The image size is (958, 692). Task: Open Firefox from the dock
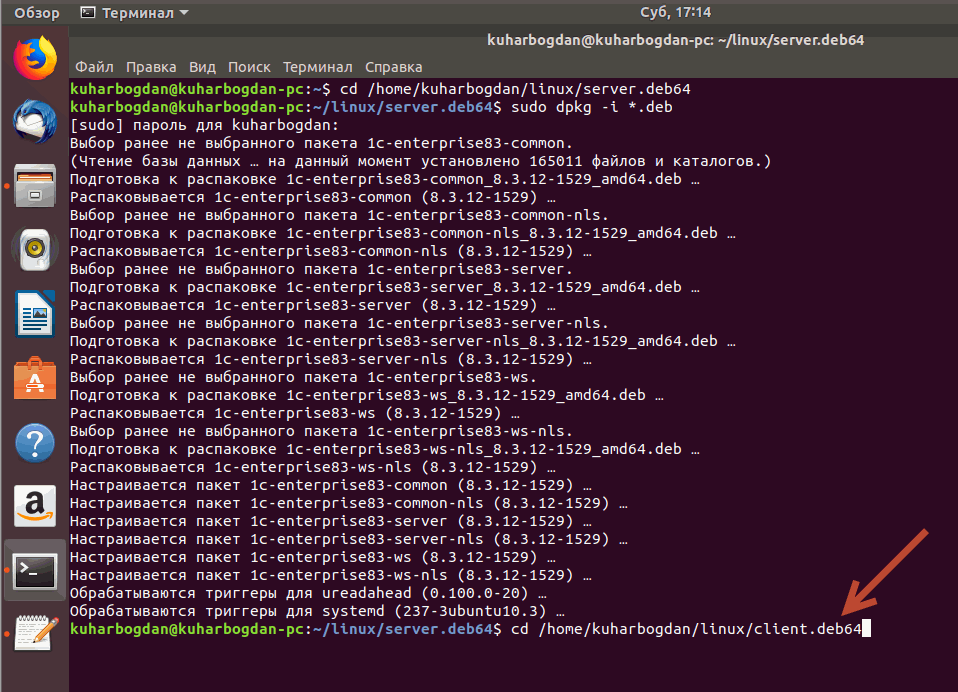(x=34, y=57)
